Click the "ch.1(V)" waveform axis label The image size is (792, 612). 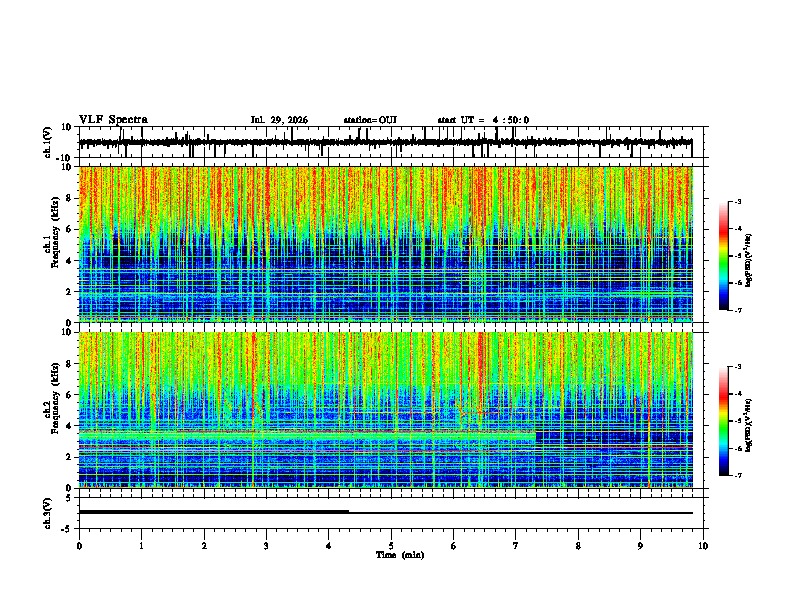pos(48,142)
